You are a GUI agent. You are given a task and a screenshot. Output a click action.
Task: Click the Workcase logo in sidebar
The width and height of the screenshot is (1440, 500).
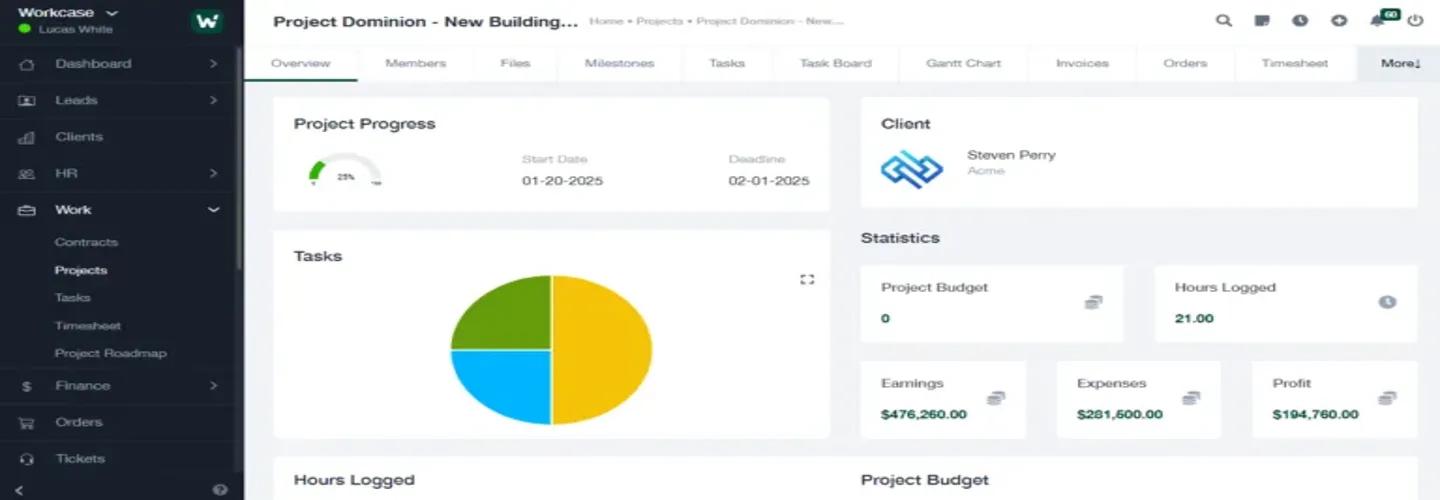tap(207, 21)
